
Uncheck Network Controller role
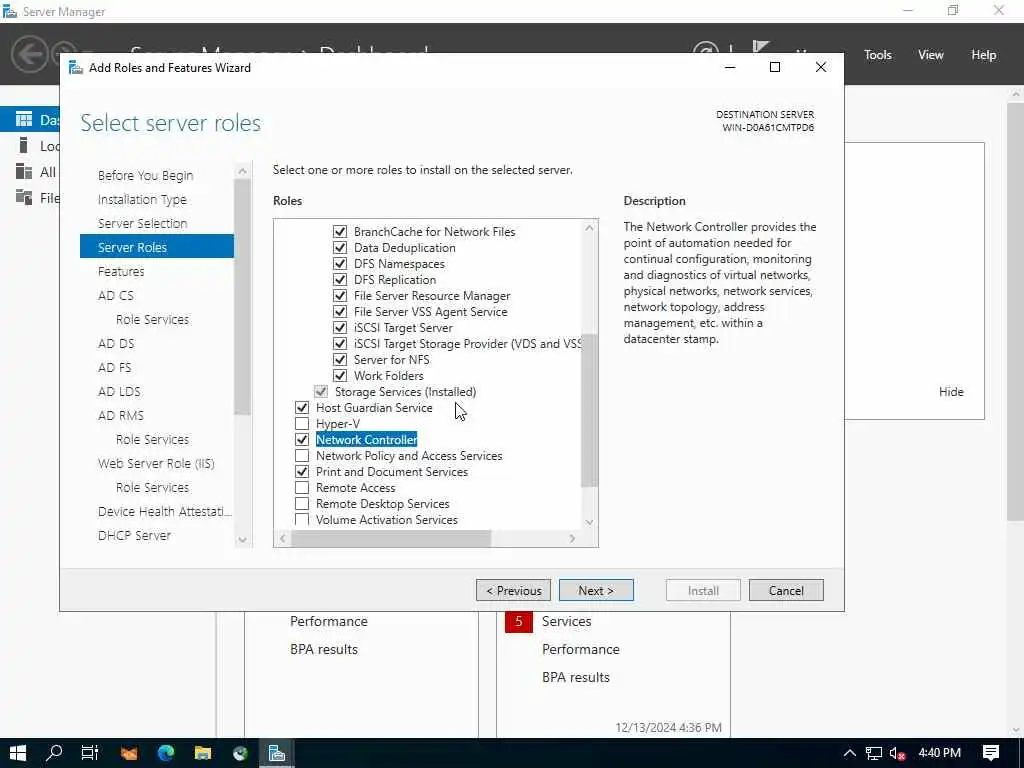pyautogui.click(x=302, y=440)
